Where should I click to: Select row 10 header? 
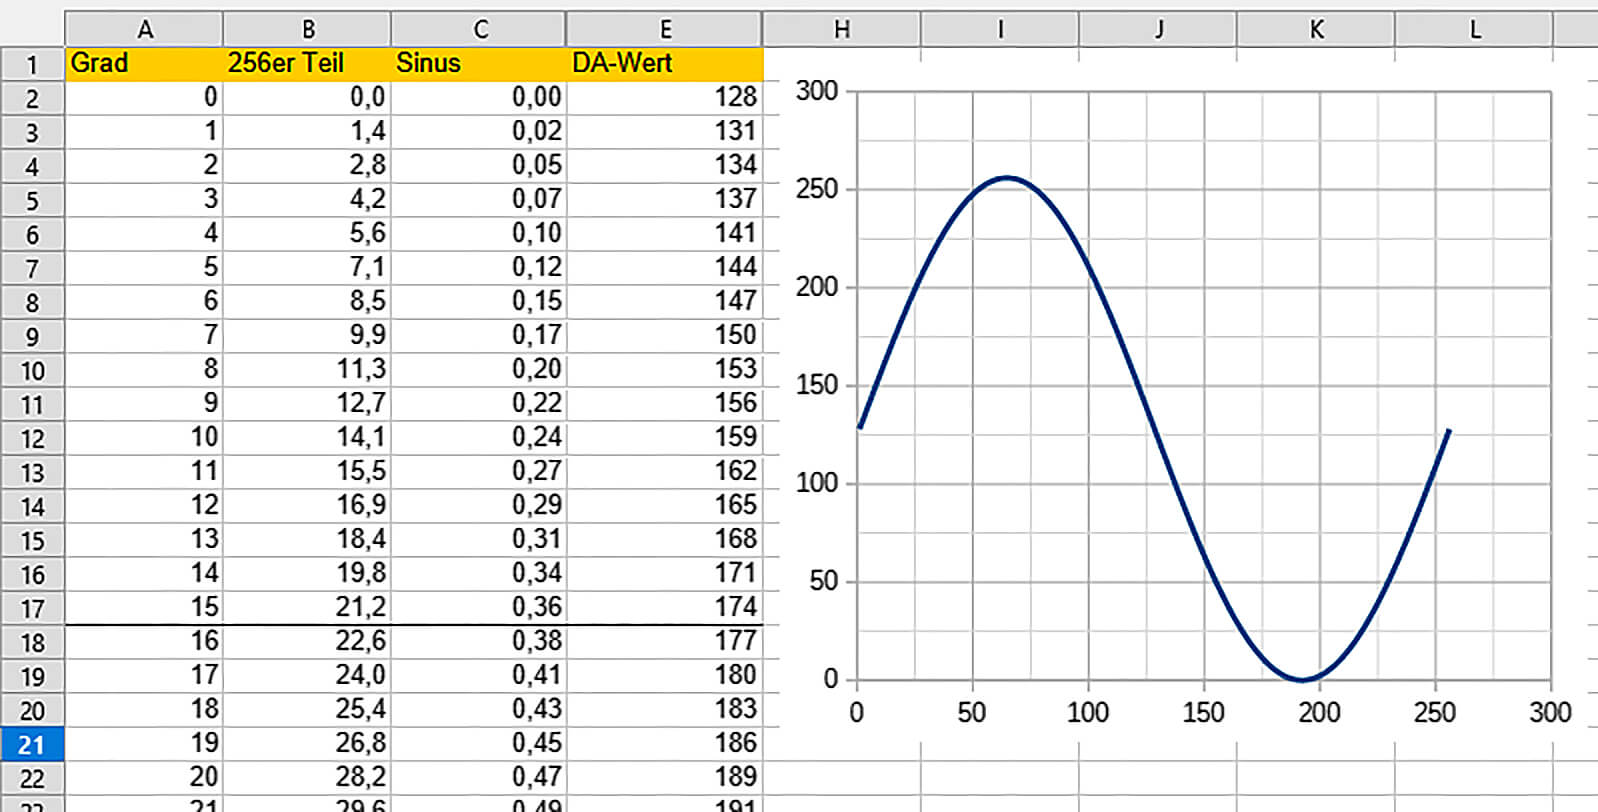click(32, 371)
